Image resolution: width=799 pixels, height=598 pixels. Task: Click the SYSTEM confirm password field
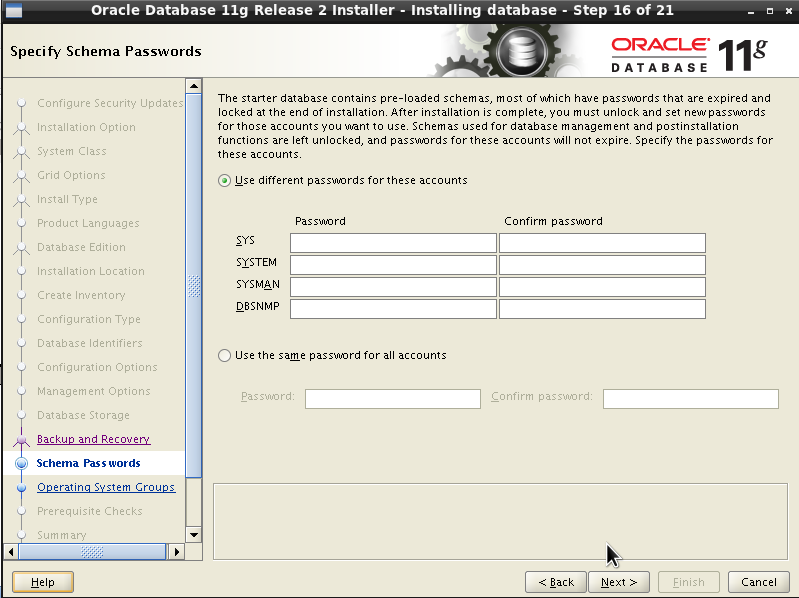(602, 265)
